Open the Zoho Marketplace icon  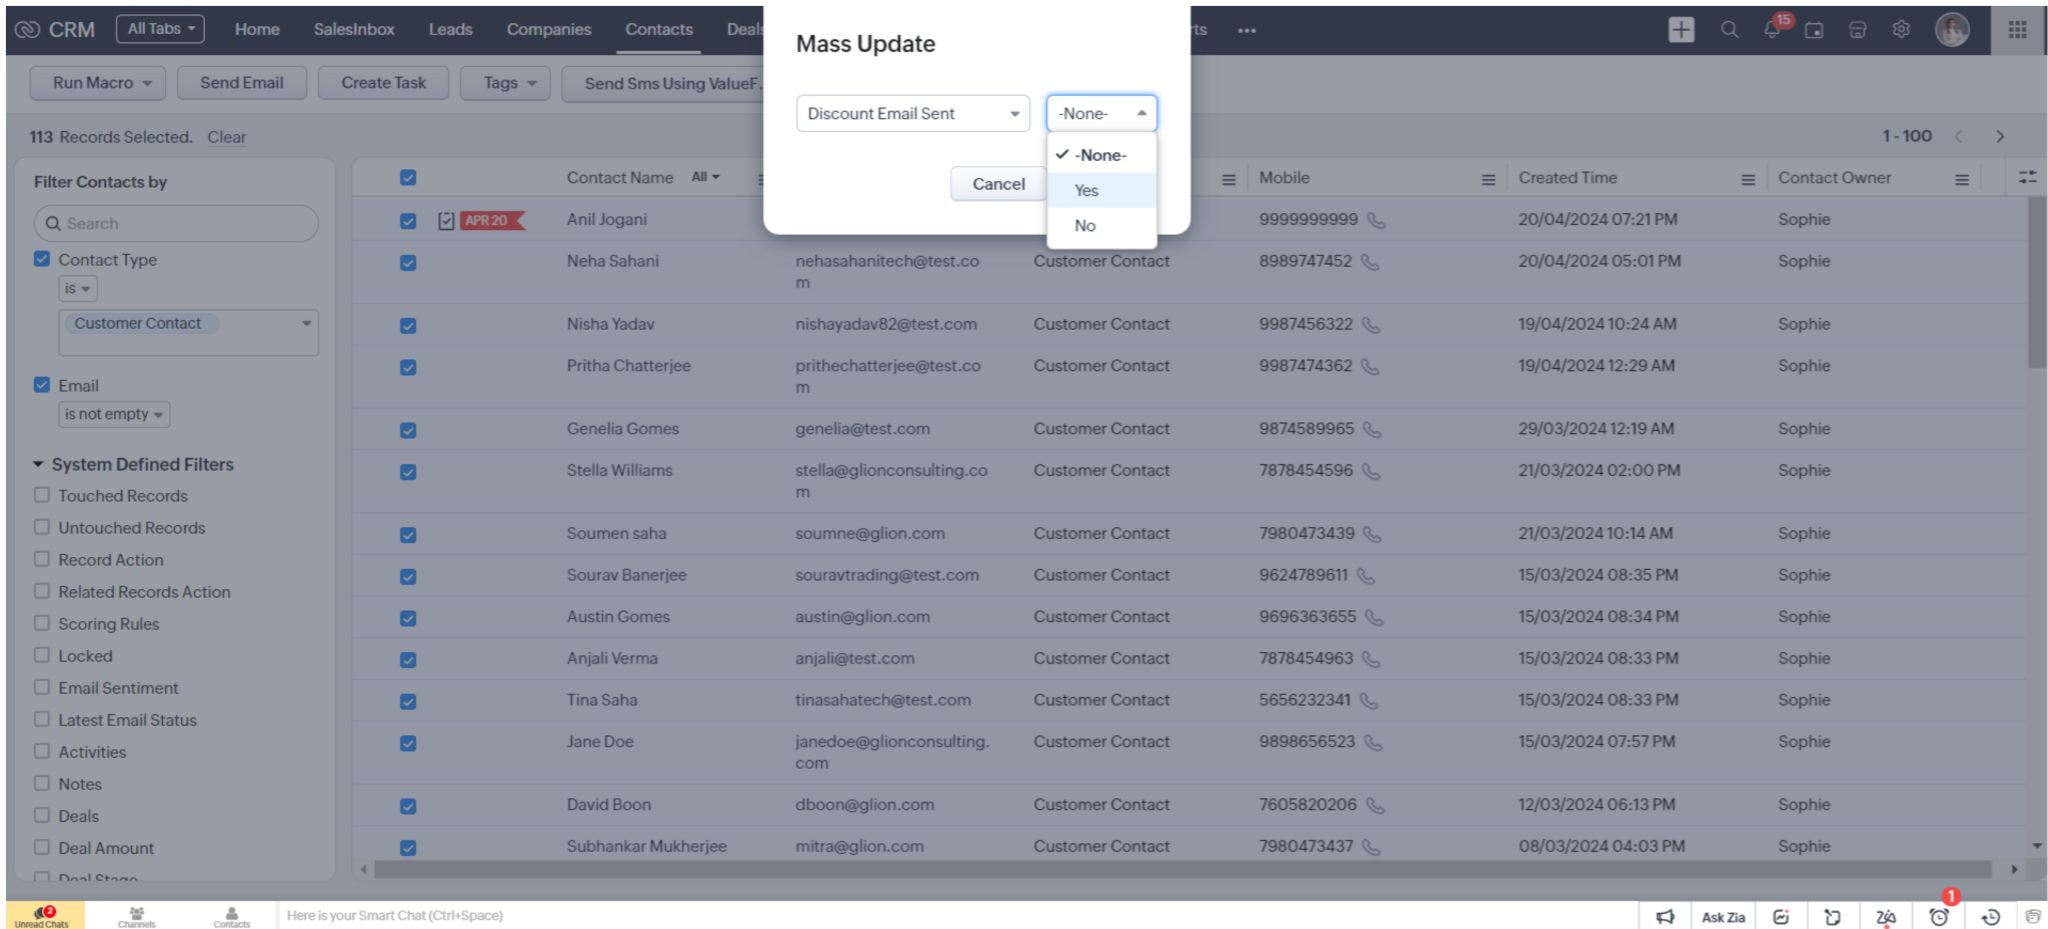(1858, 31)
